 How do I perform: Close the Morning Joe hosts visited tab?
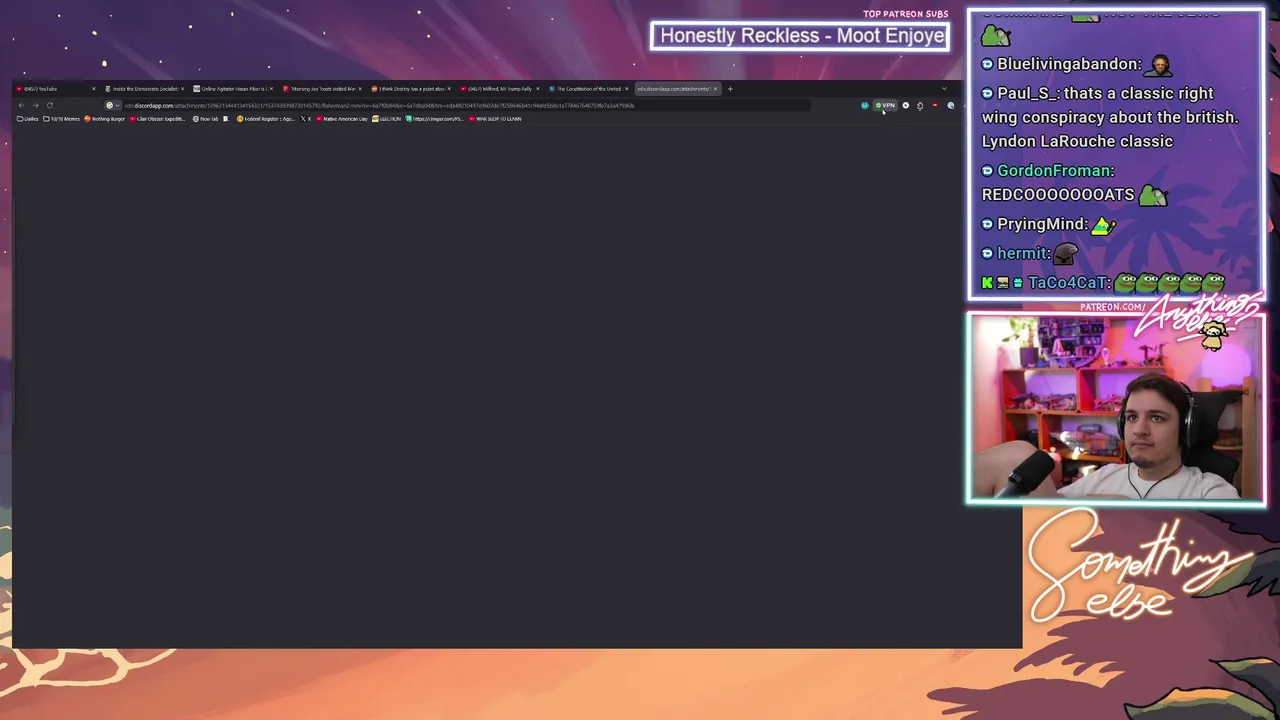(360, 89)
